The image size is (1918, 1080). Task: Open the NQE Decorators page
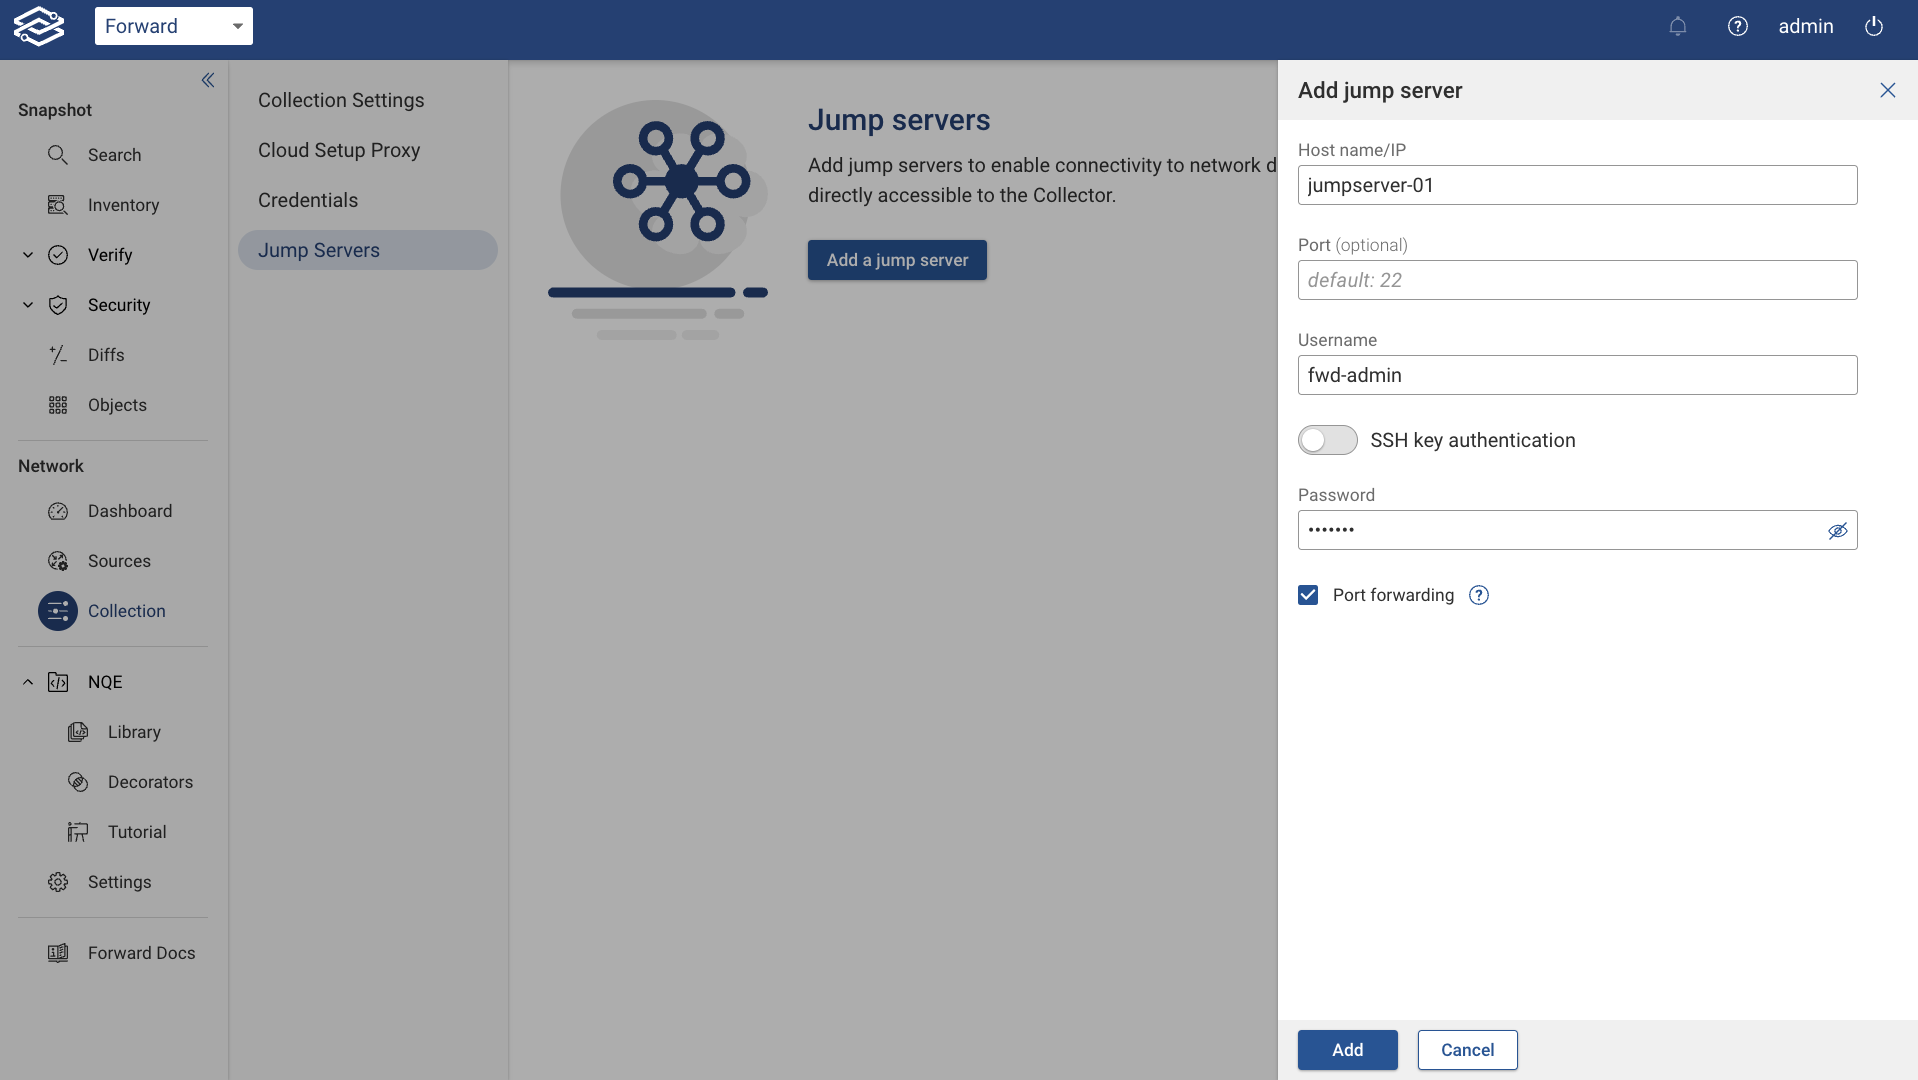click(150, 781)
